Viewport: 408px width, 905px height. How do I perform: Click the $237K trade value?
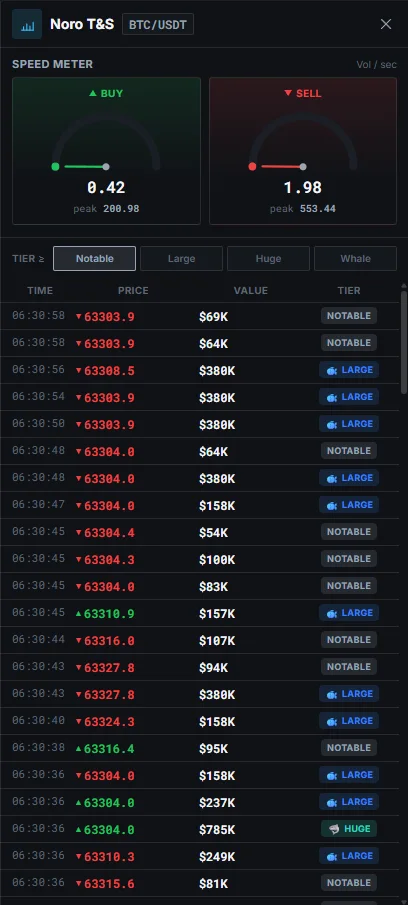click(217, 802)
